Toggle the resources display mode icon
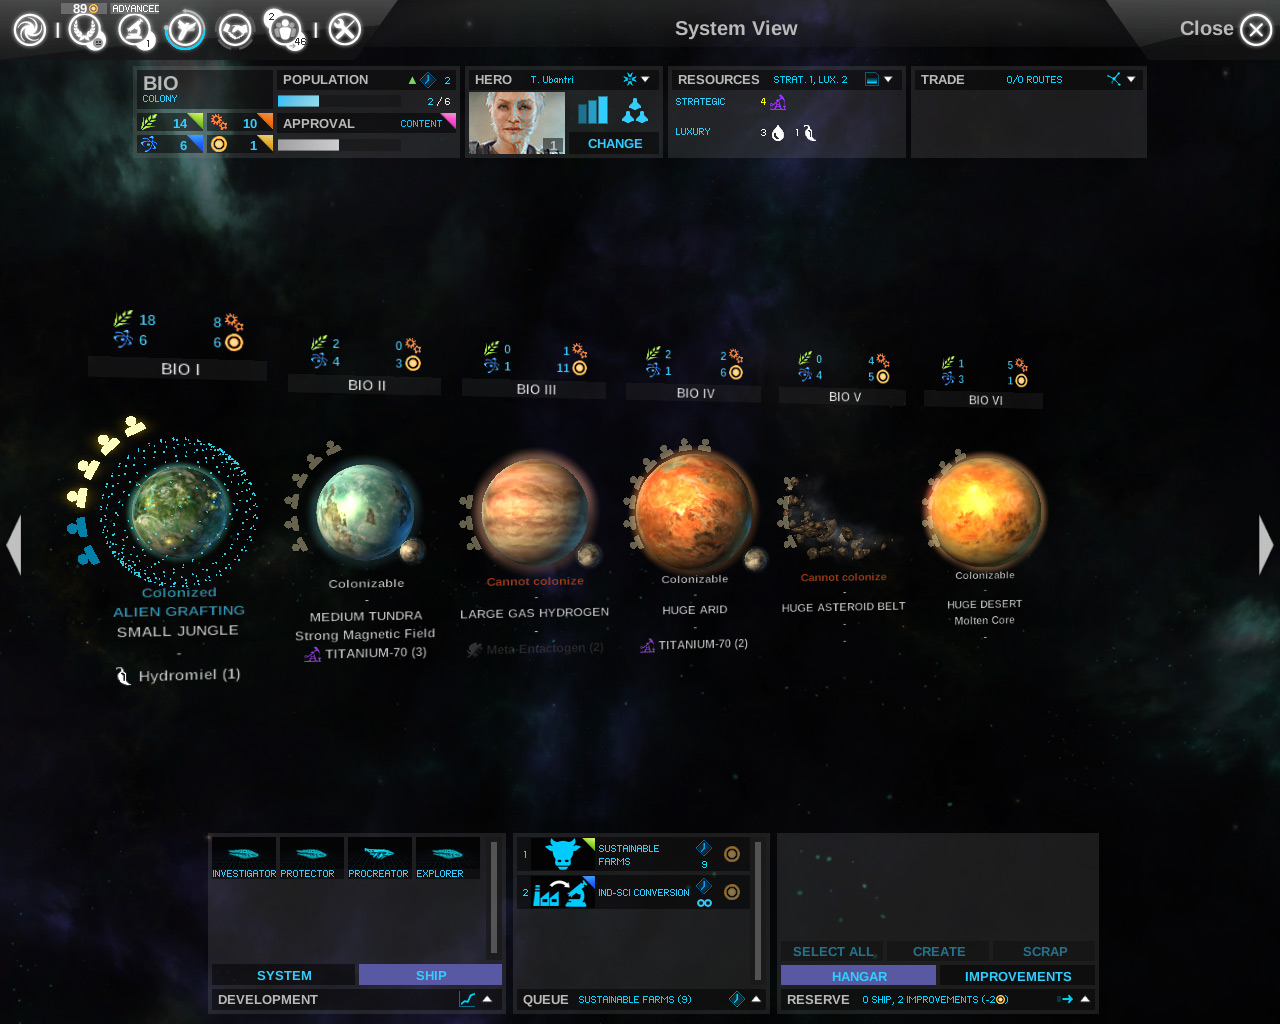1280x1024 pixels. (x=872, y=79)
